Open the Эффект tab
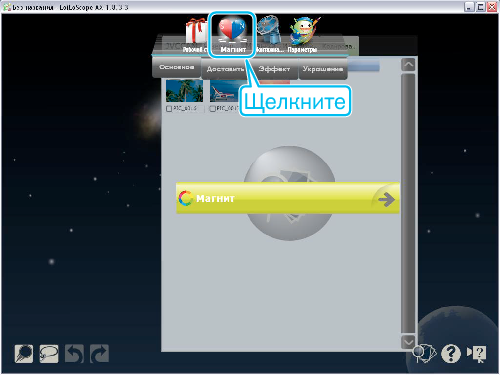 click(274, 69)
